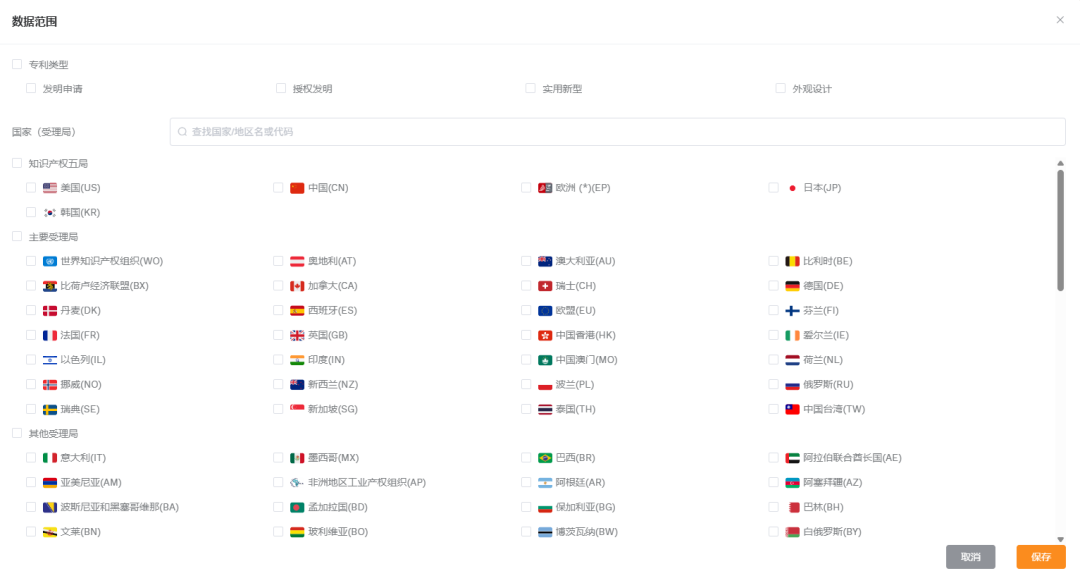The width and height of the screenshot is (1080, 583).
Task: Click the Belgium (BE) flag icon
Action: [792, 261]
